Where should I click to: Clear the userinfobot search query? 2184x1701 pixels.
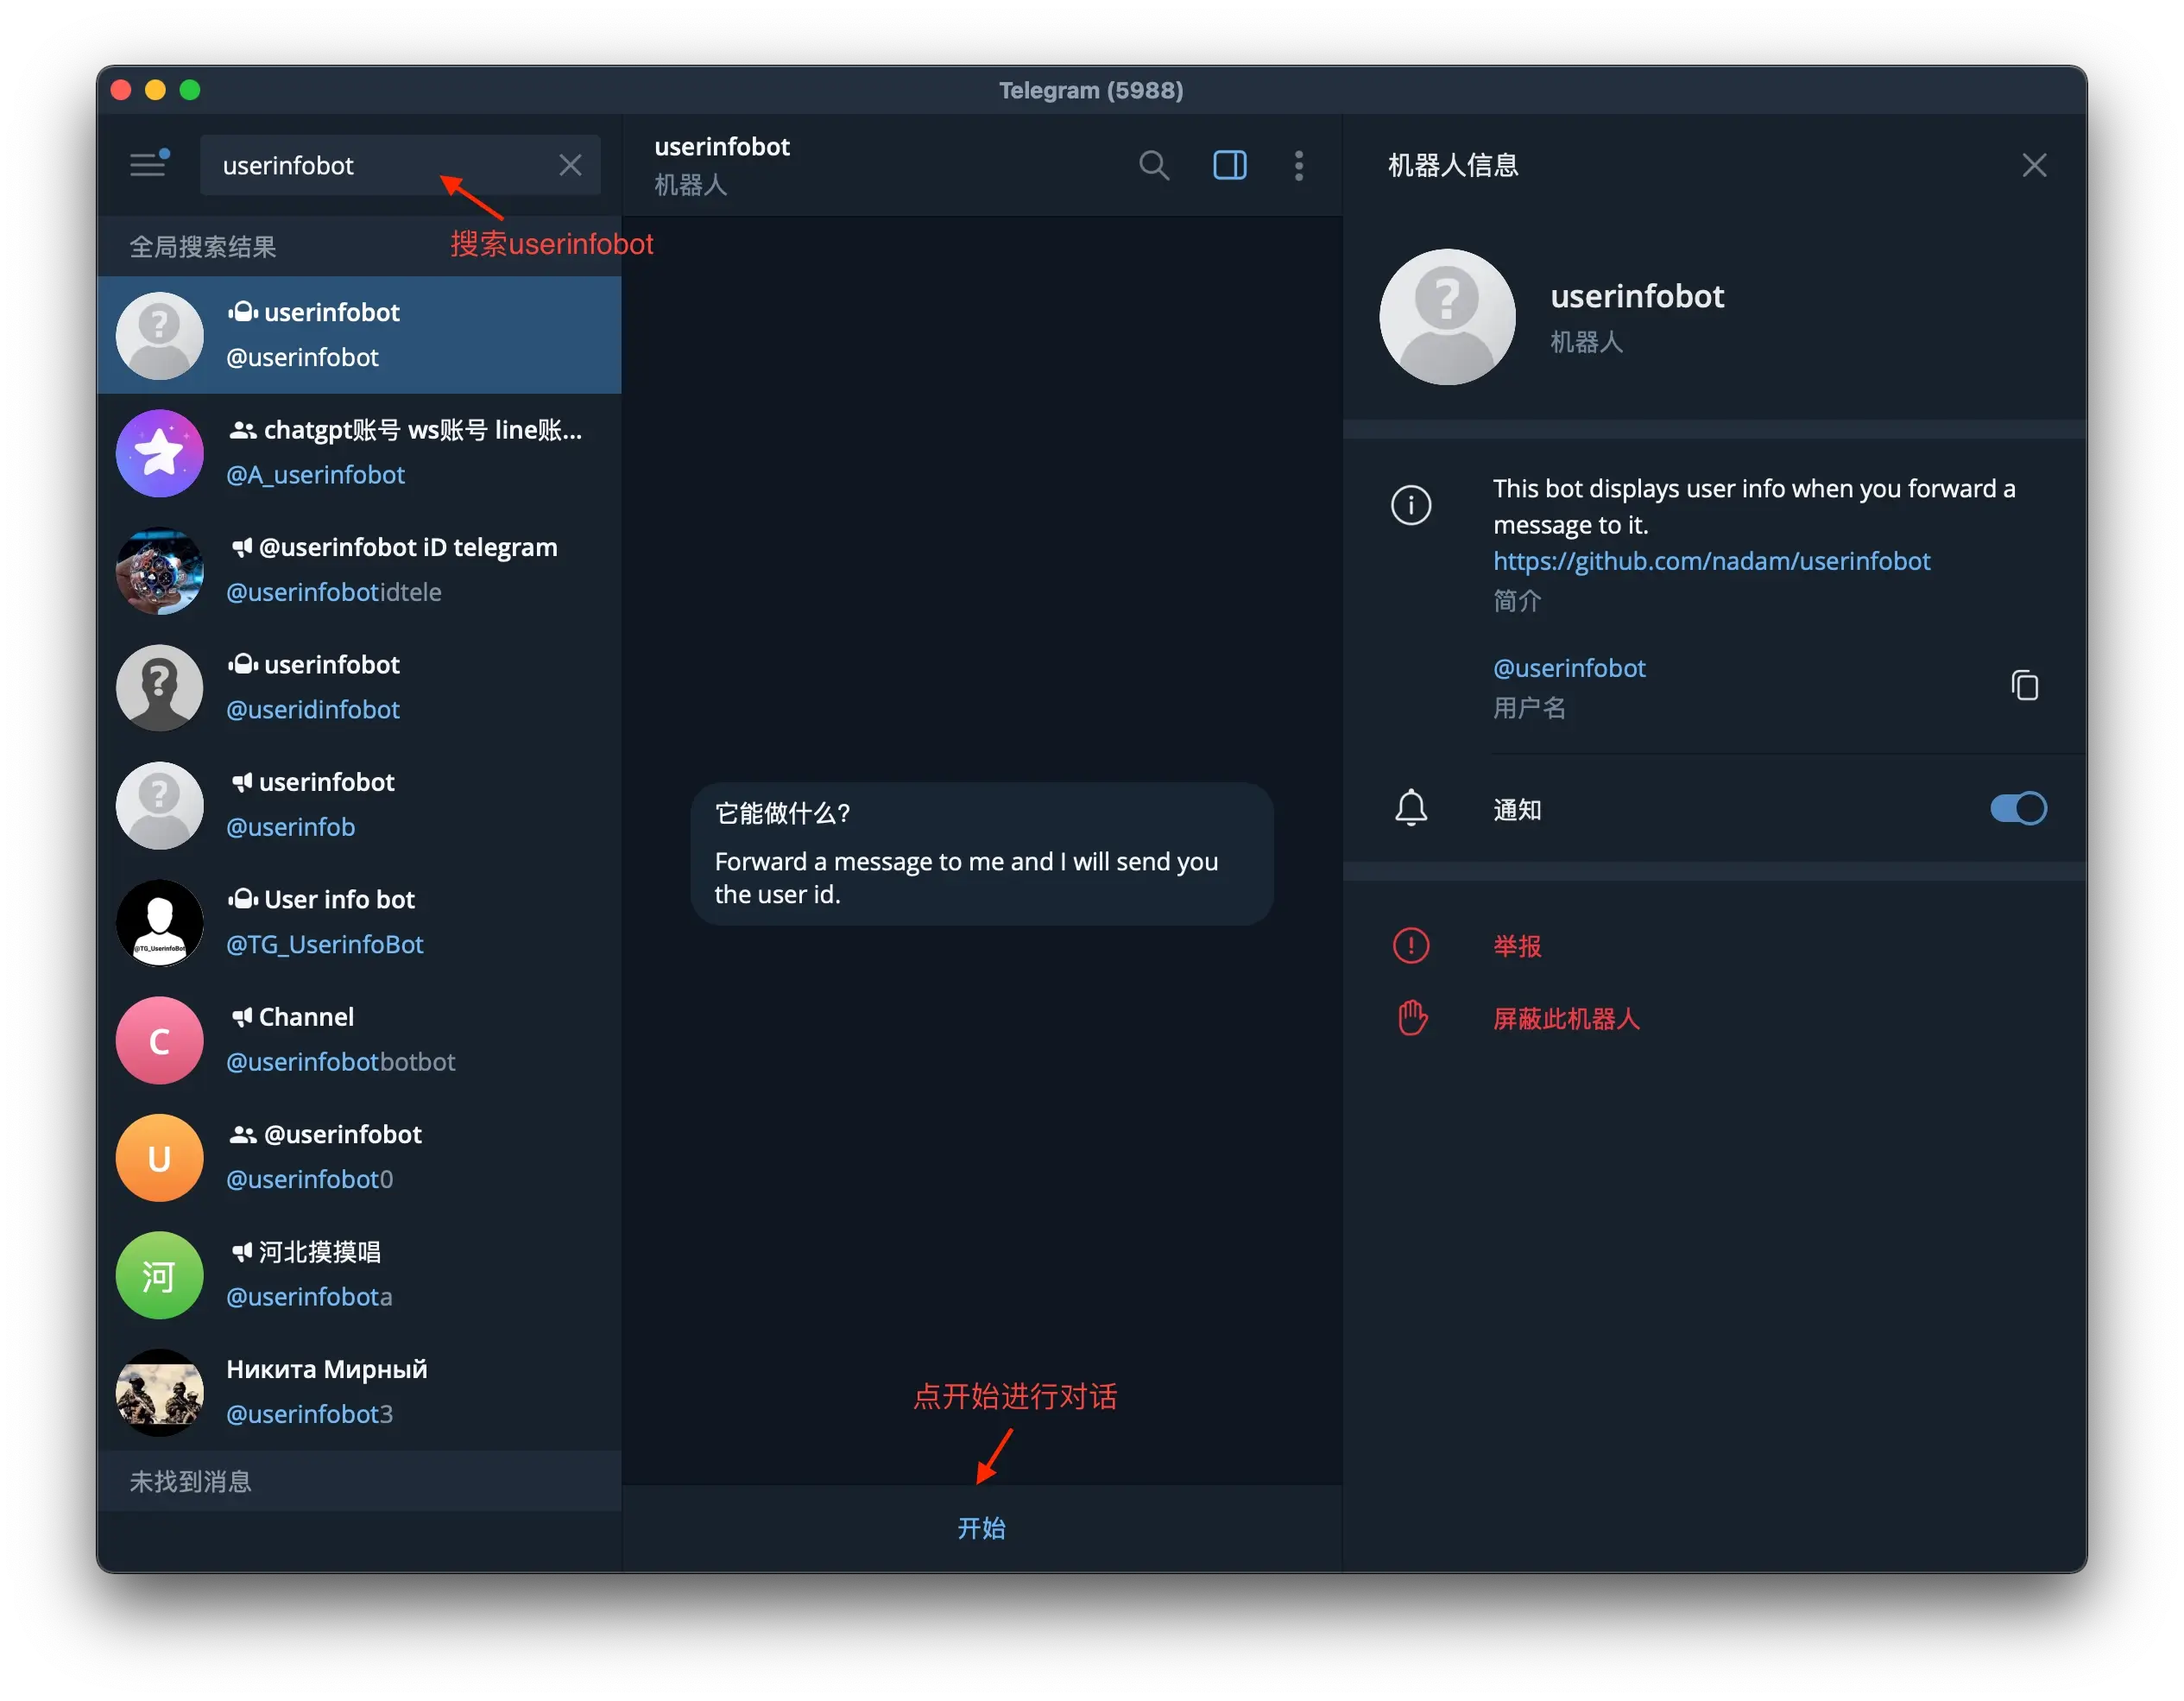tap(570, 165)
